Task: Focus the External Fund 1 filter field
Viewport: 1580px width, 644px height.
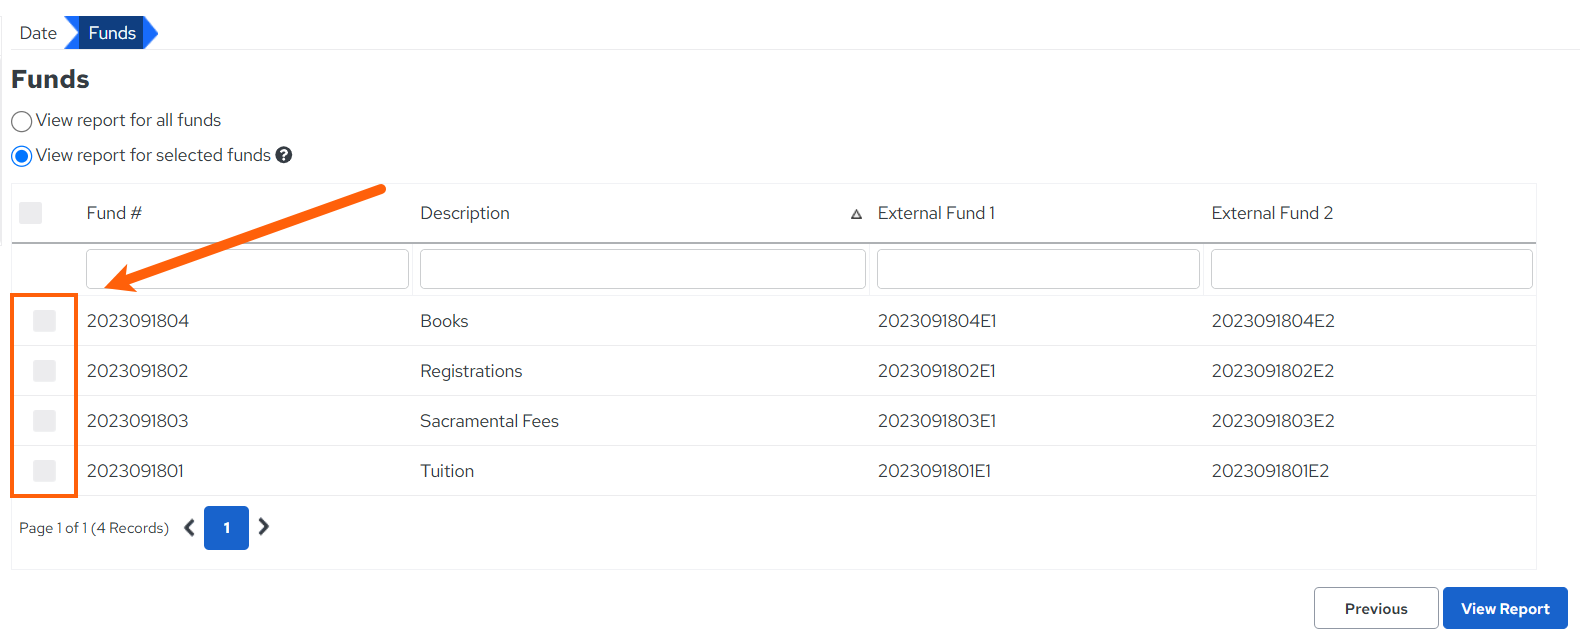Action: pyautogui.click(x=1038, y=269)
